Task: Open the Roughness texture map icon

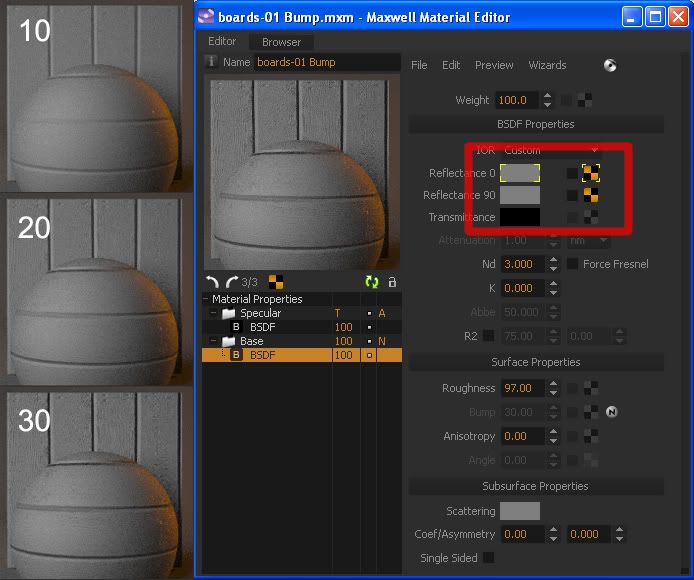Action: 591,388
